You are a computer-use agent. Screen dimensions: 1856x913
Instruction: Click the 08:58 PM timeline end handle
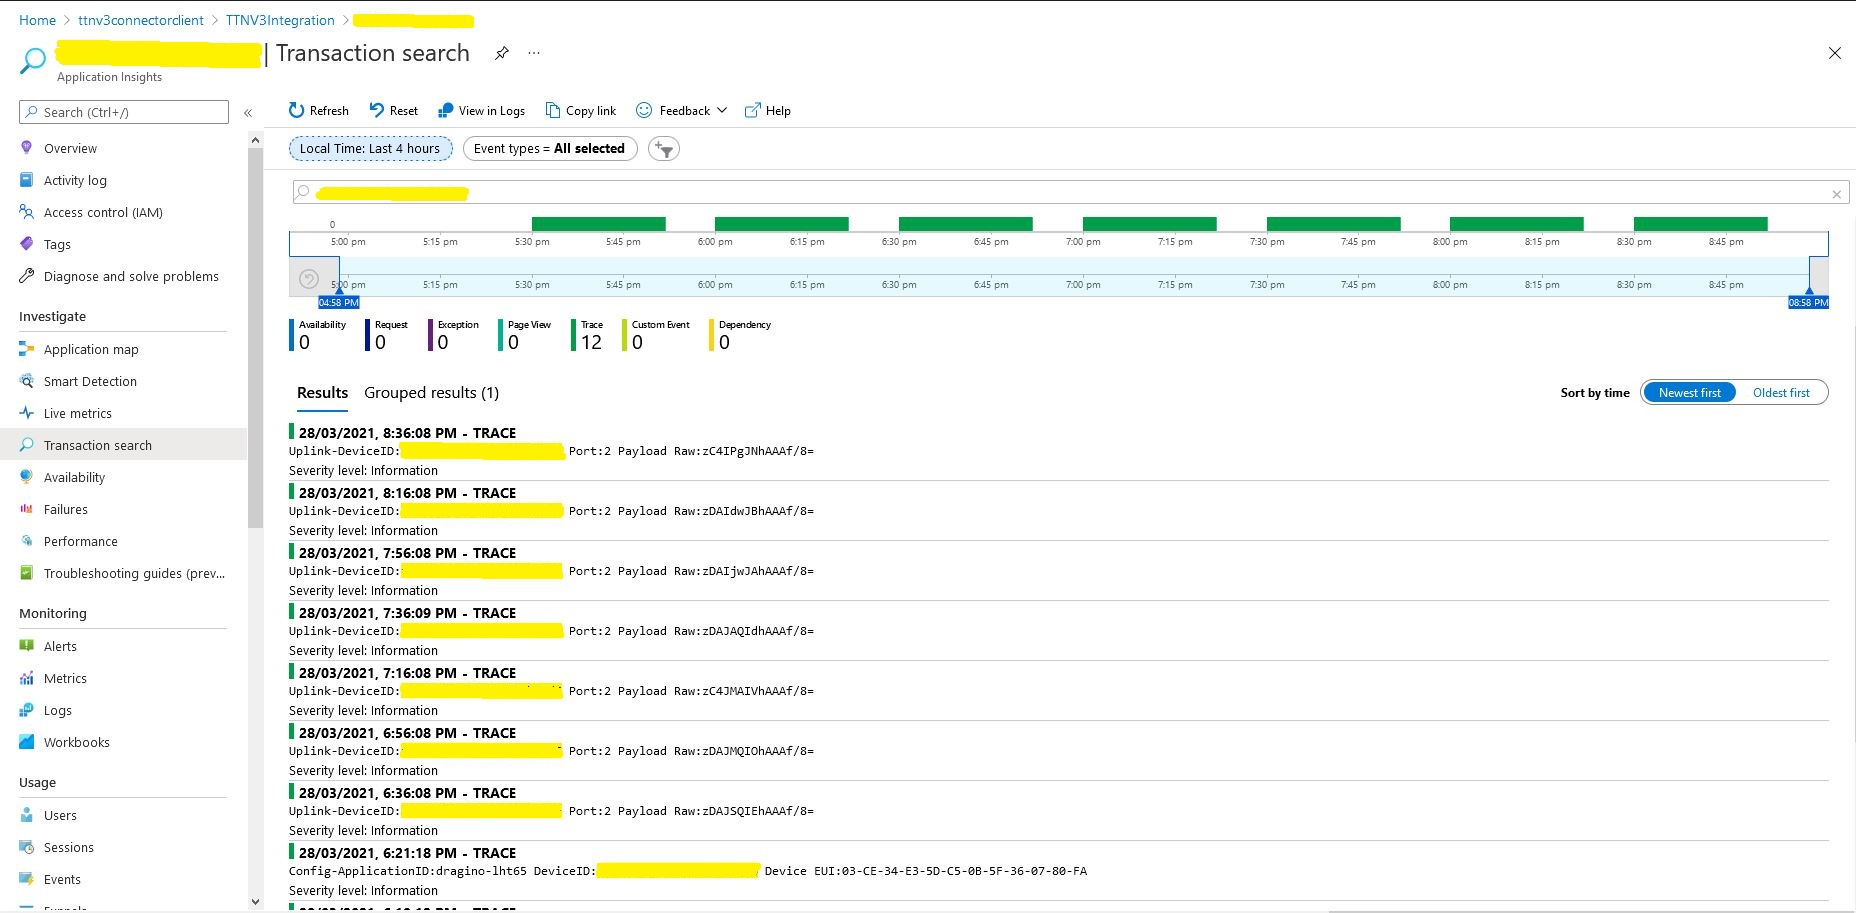[1808, 301]
